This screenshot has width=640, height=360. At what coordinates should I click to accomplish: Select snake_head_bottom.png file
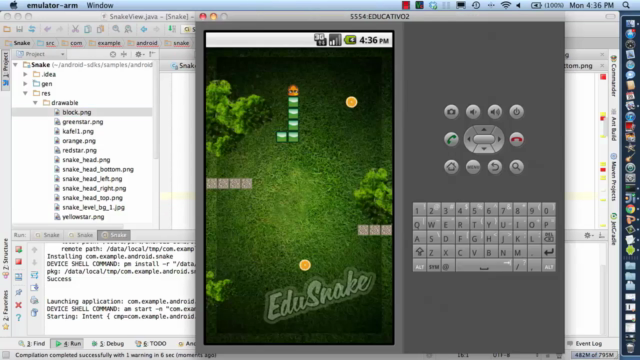98,169
